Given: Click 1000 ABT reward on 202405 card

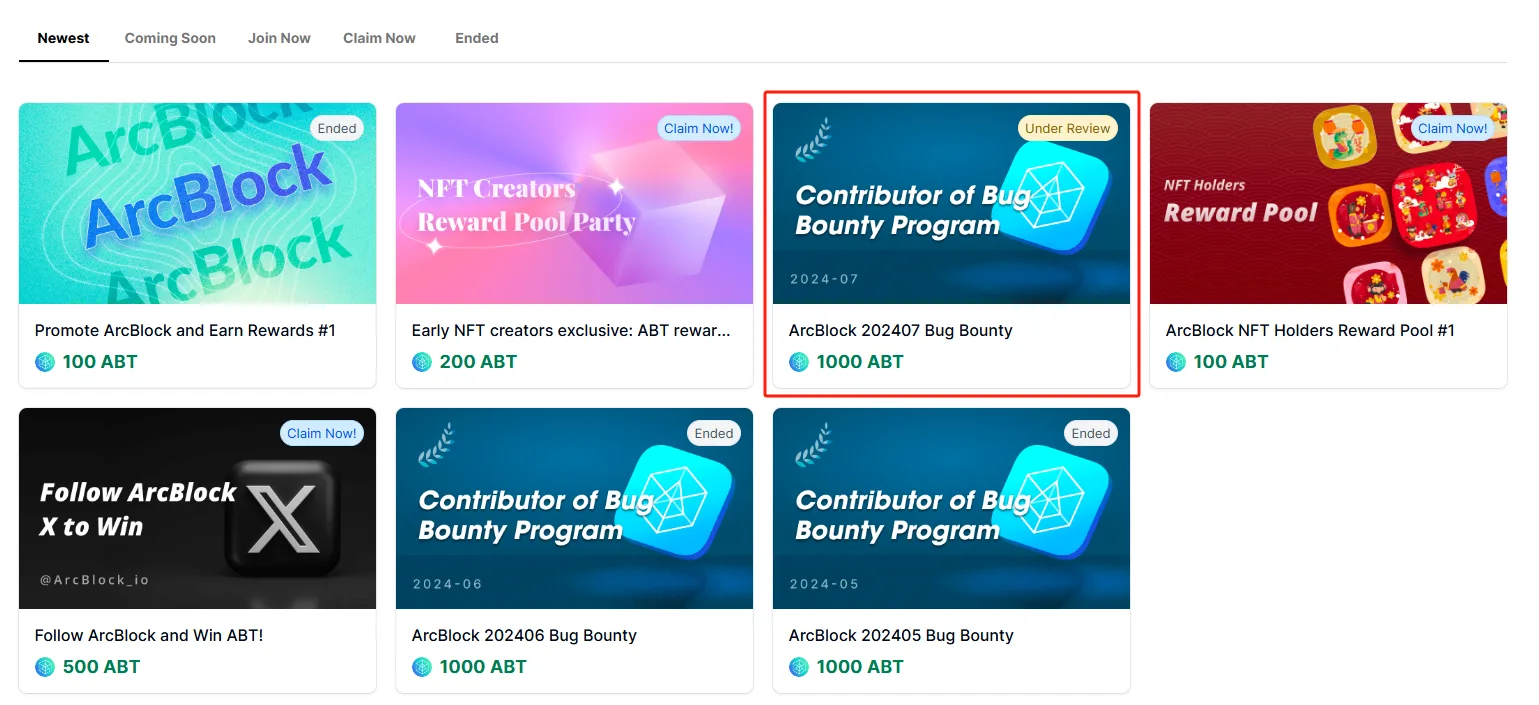Looking at the screenshot, I should [x=860, y=667].
